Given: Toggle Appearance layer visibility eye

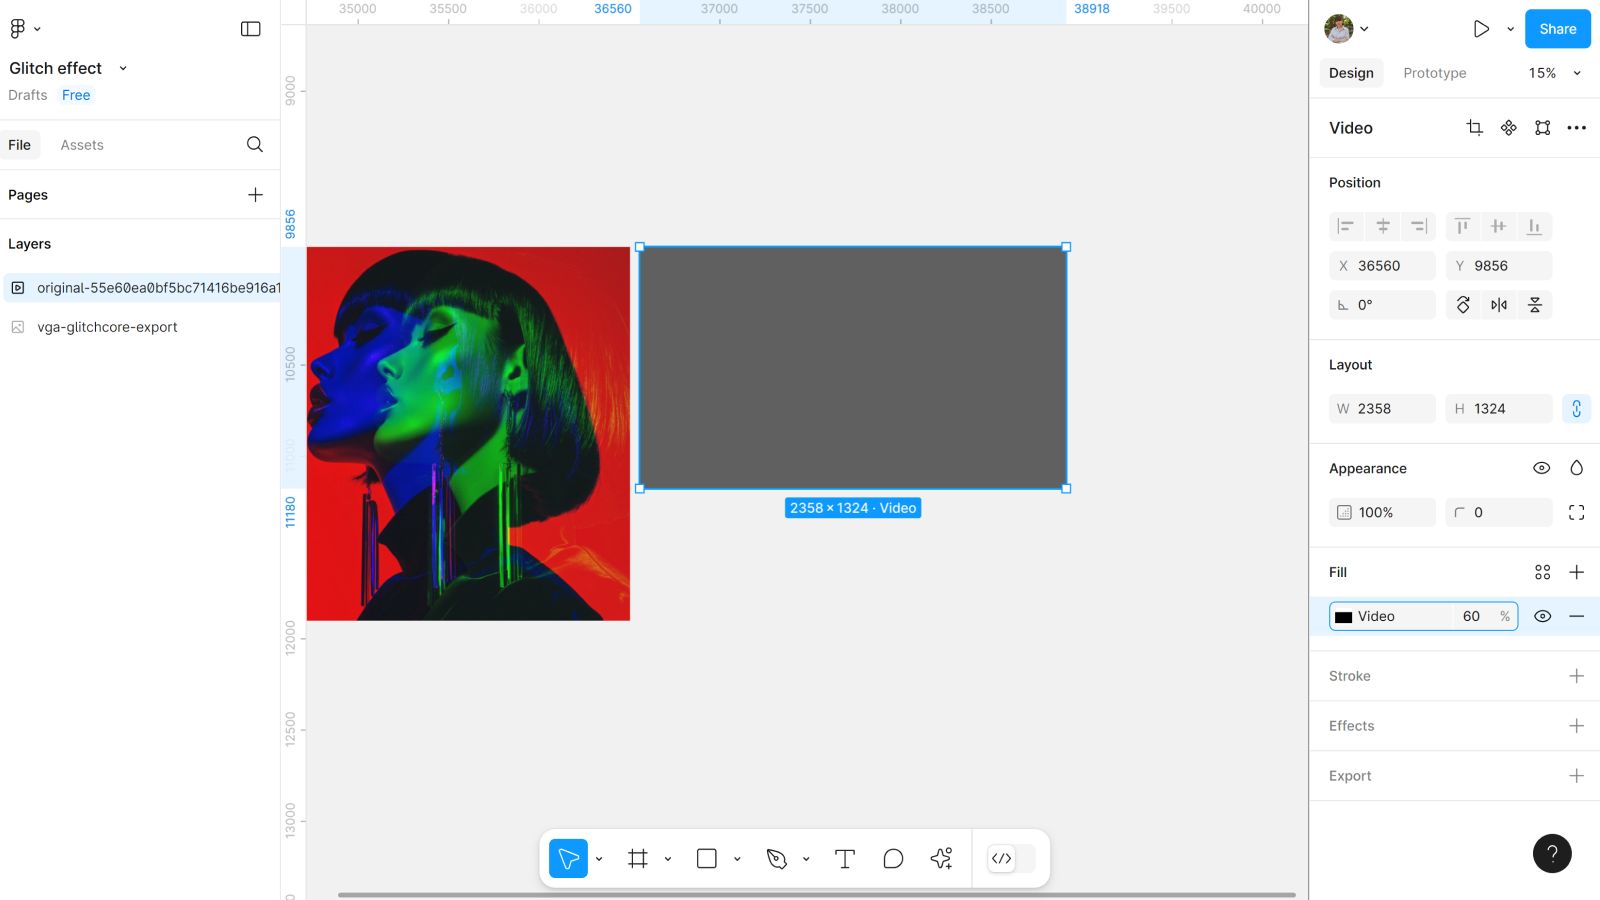Looking at the screenshot, I should (1541, 468).
